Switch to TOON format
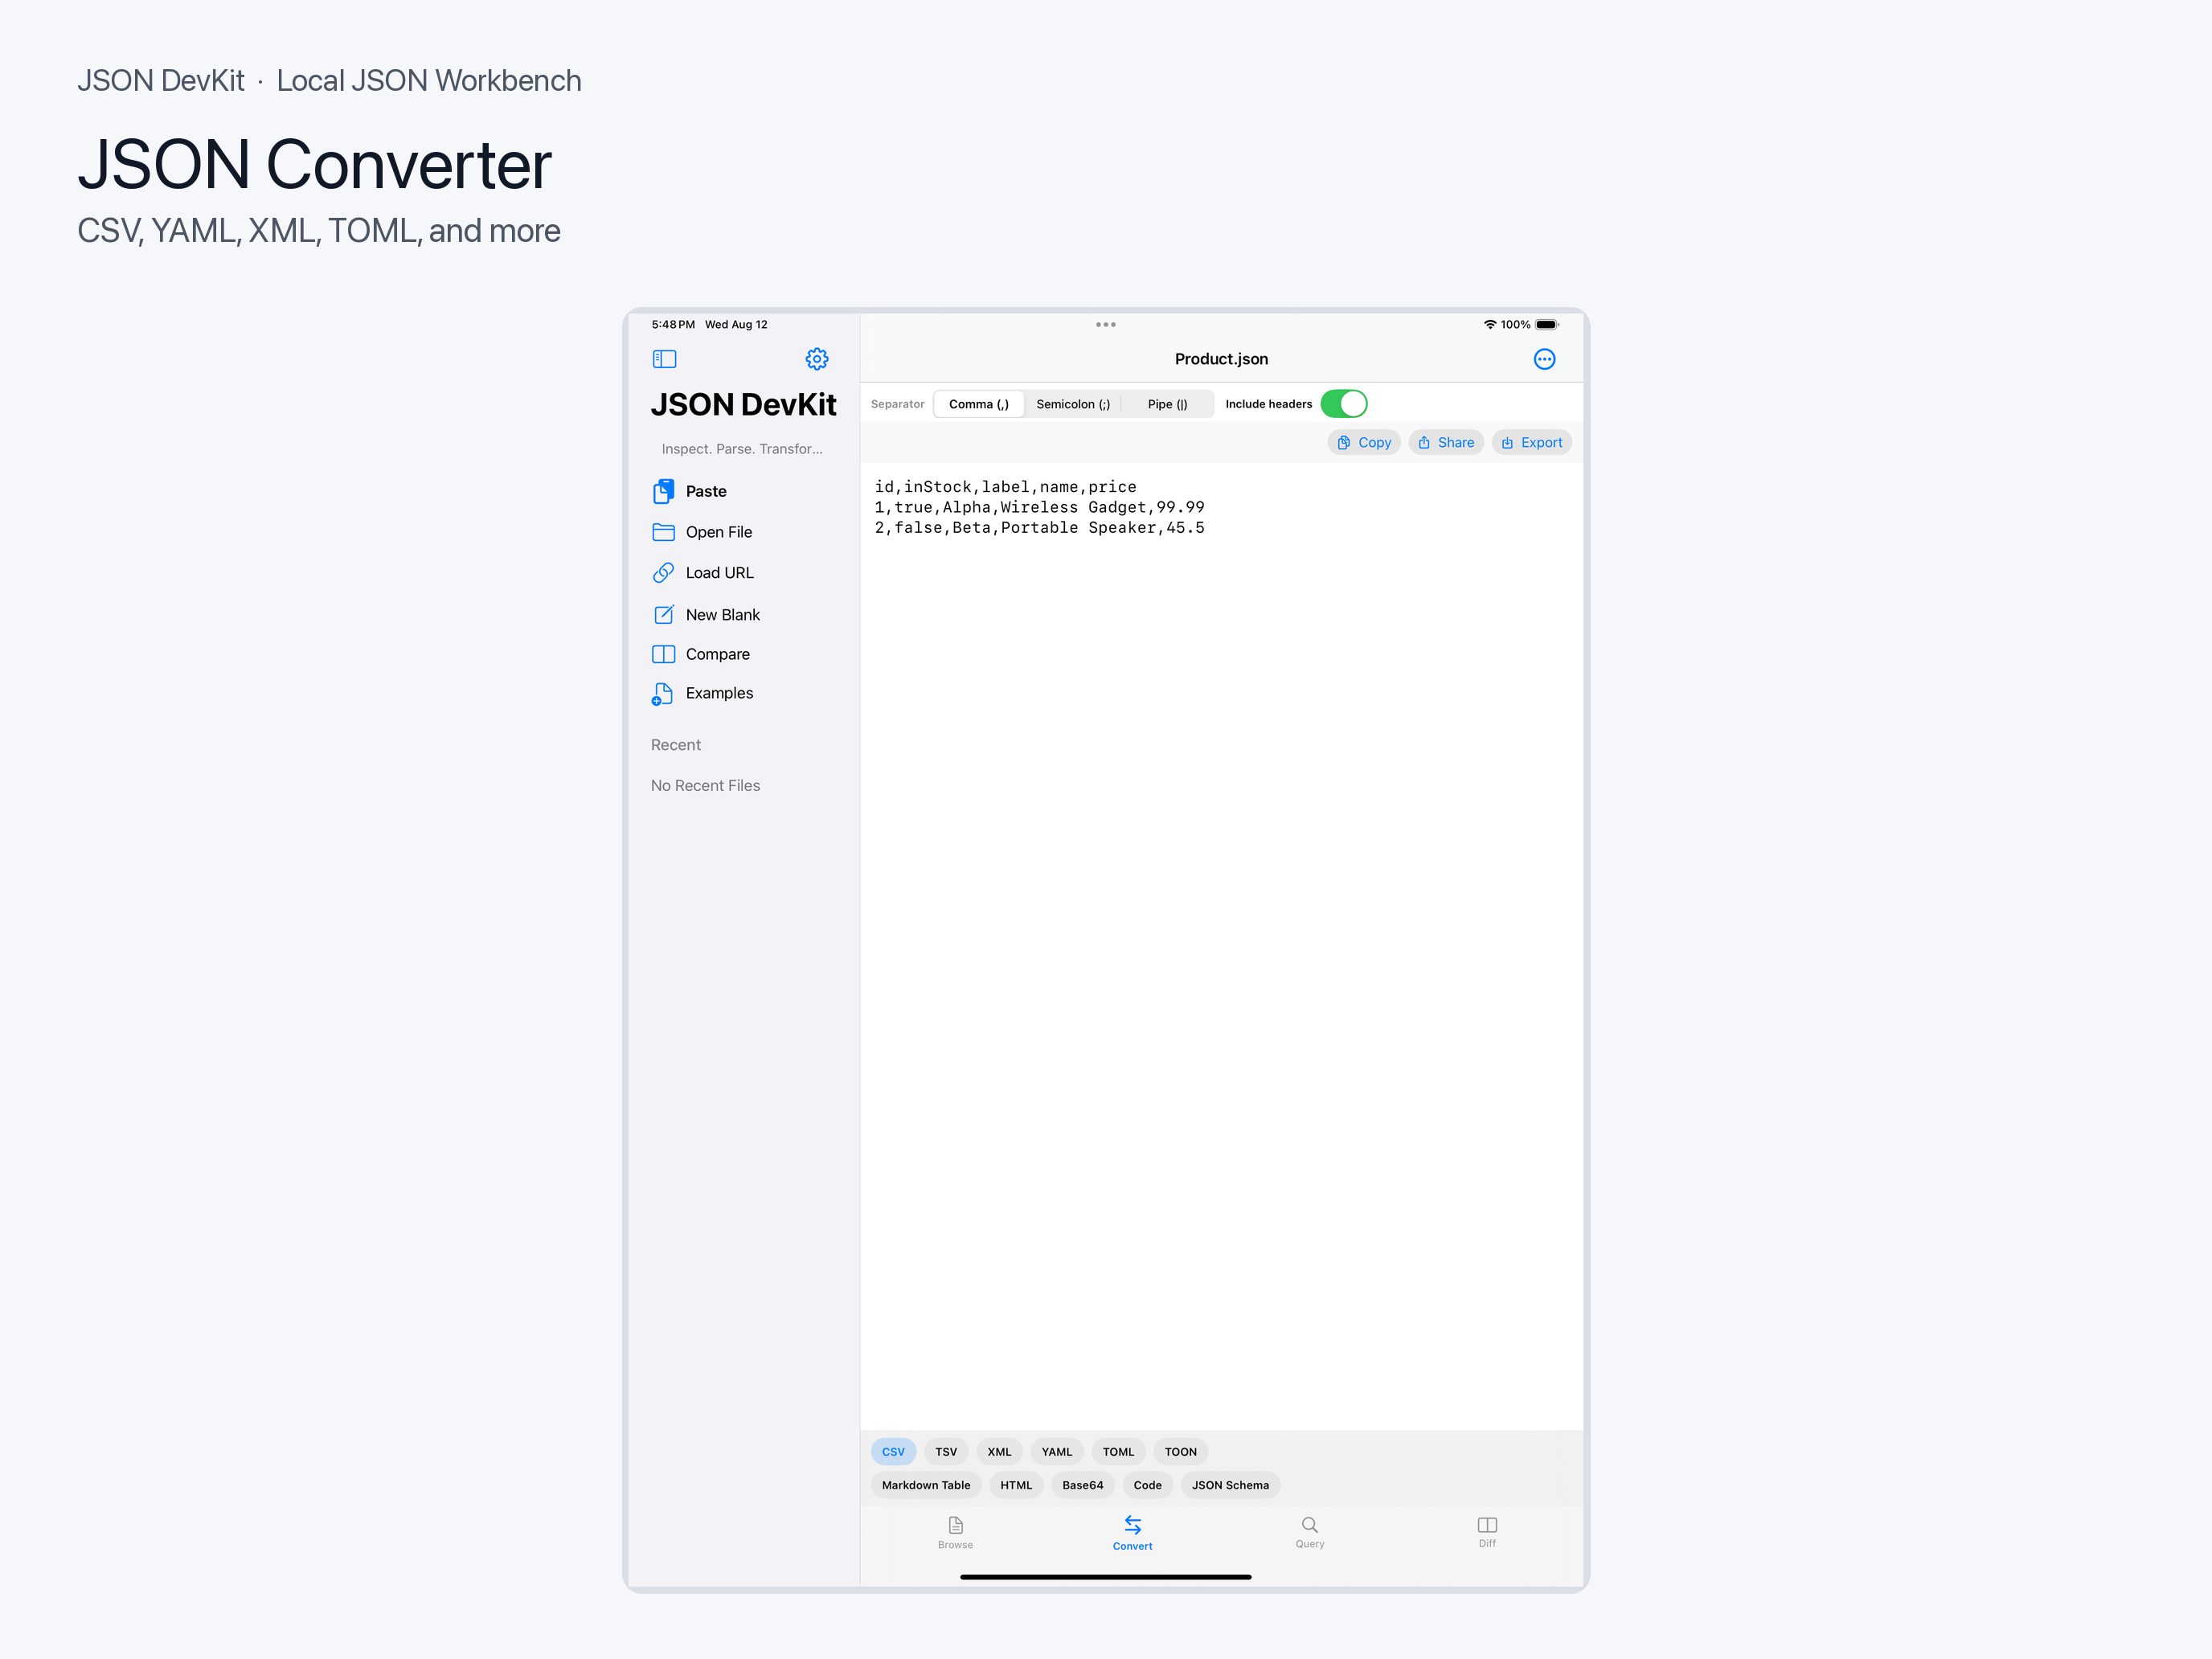Image resolution: width=2212 pixels, height=1659 pixels. pyautogui.click(x=1180, y=1452)
